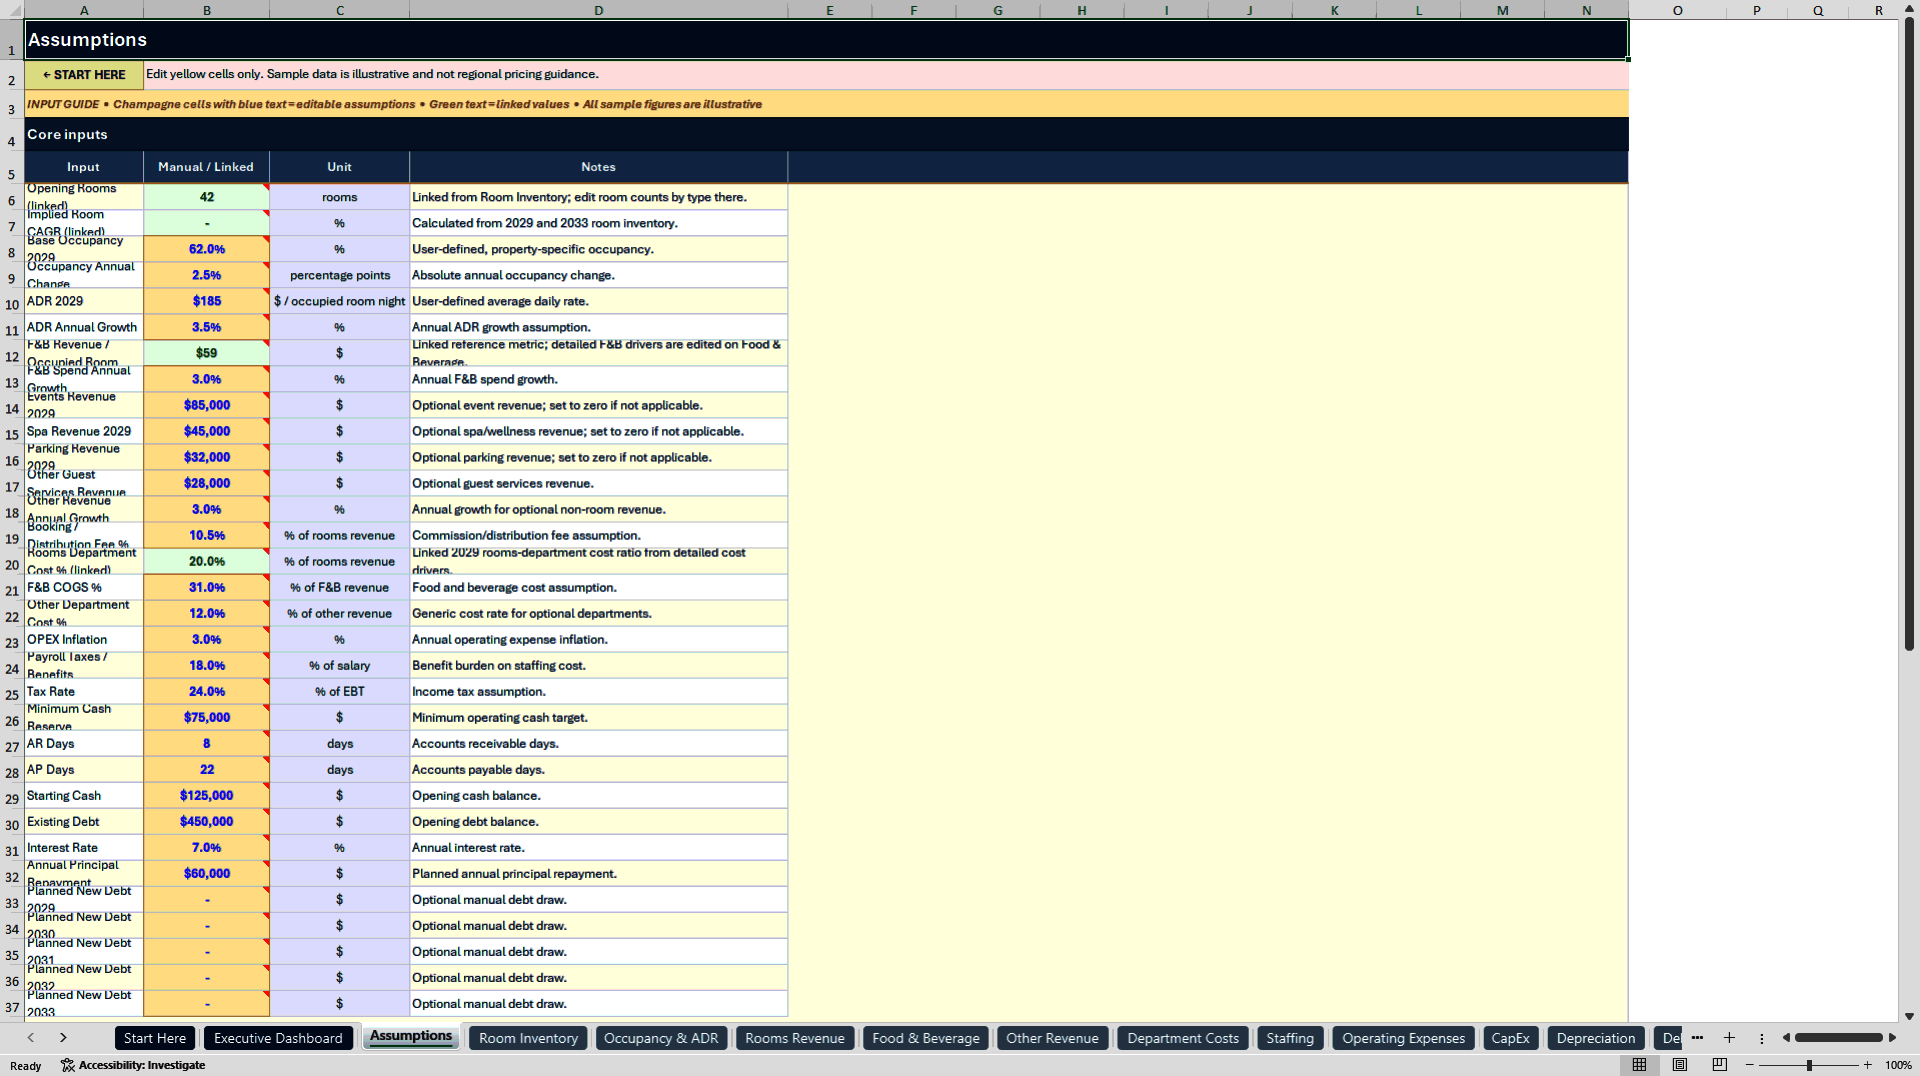Select the Tax Rate 24.0% cell
The height and width of the screenshot is (1076, 1920).
207,691
